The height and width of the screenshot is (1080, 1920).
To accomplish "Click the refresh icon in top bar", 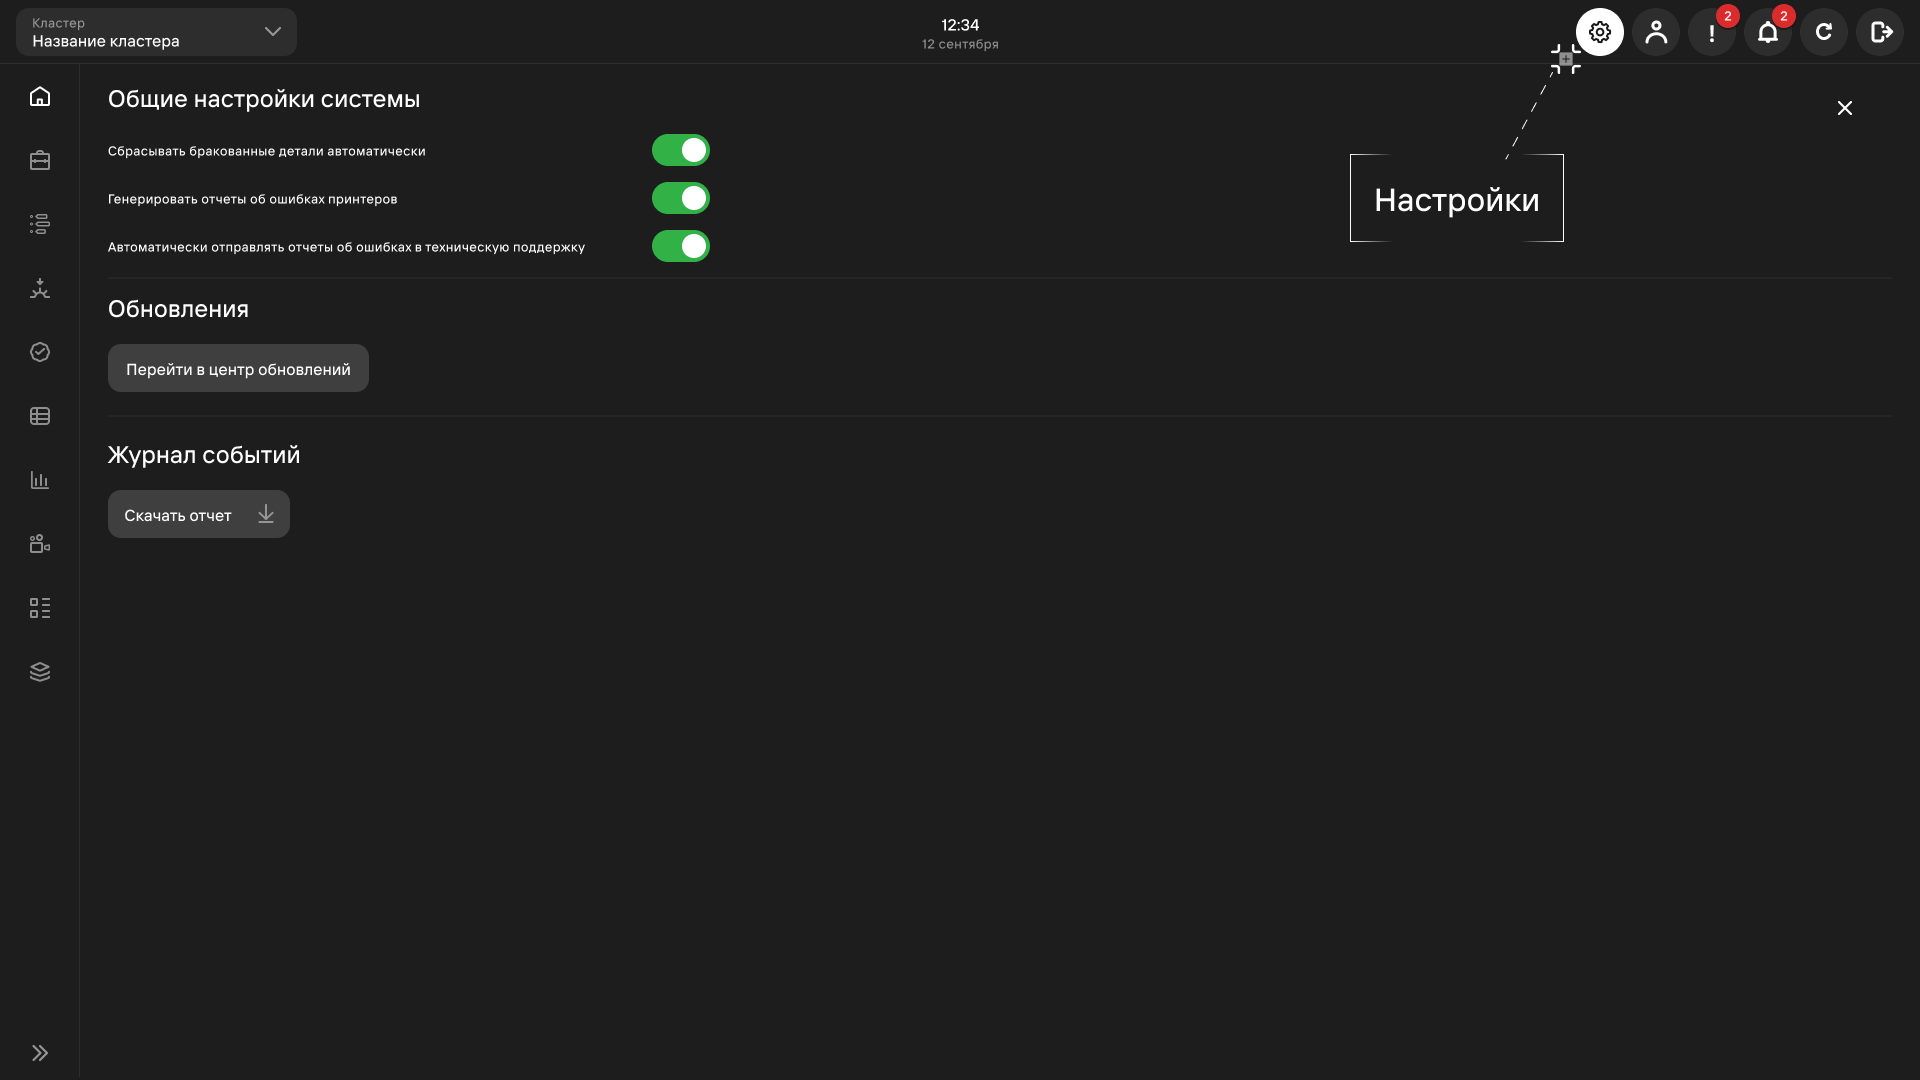I will point(1824,32).
